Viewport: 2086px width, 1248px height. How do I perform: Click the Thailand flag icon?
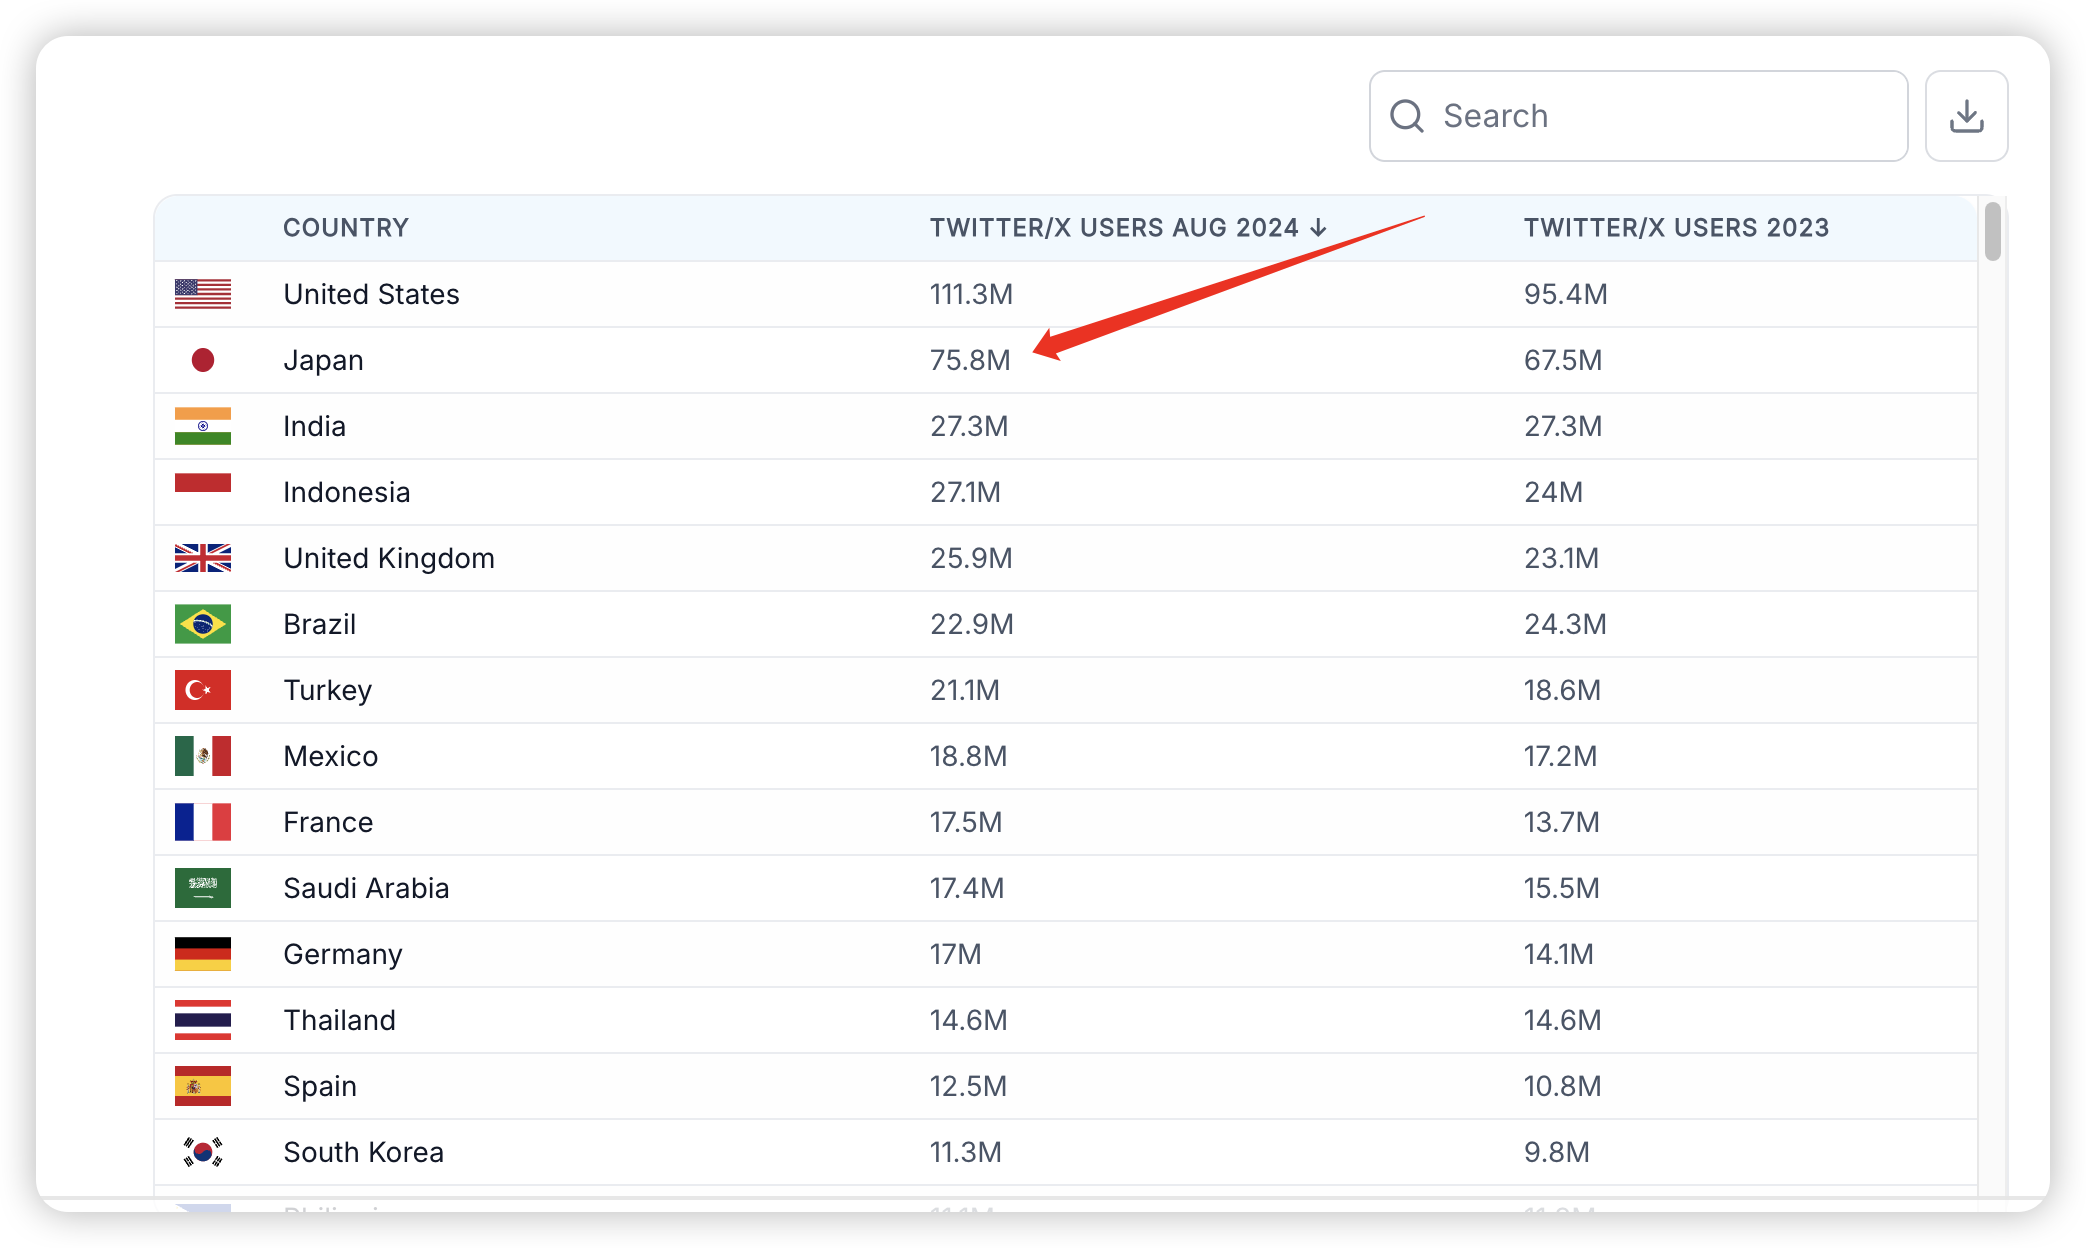click(203, 1020)
